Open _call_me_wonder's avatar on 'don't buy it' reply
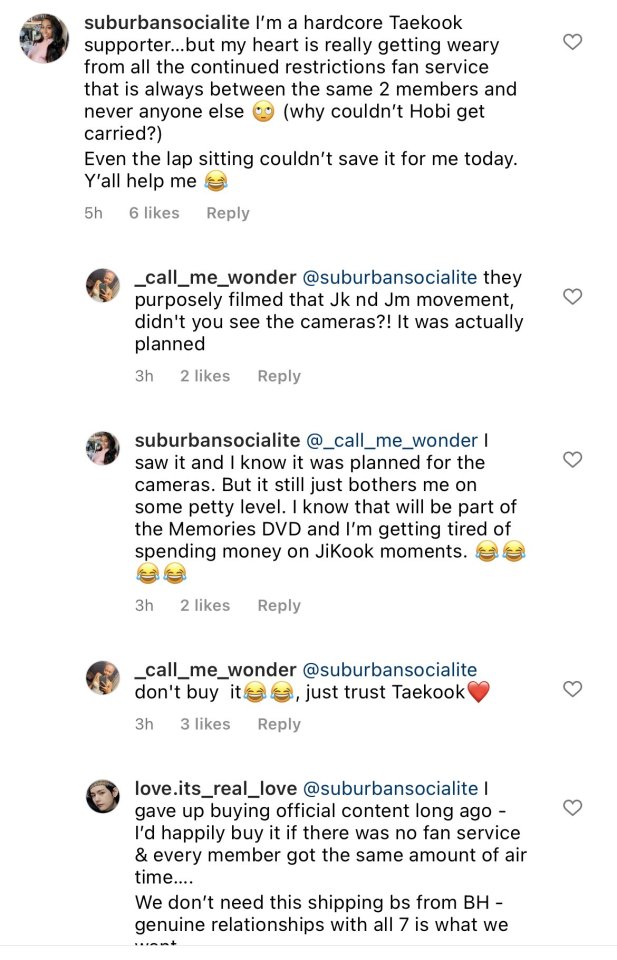617x960 pixels. click(x=103, y=678)
